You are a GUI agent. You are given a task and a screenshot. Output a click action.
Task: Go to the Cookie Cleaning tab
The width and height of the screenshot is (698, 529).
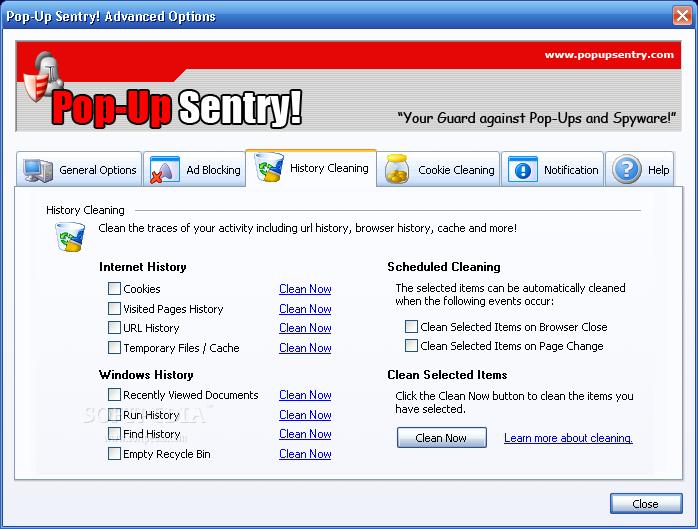click(438, 169)
